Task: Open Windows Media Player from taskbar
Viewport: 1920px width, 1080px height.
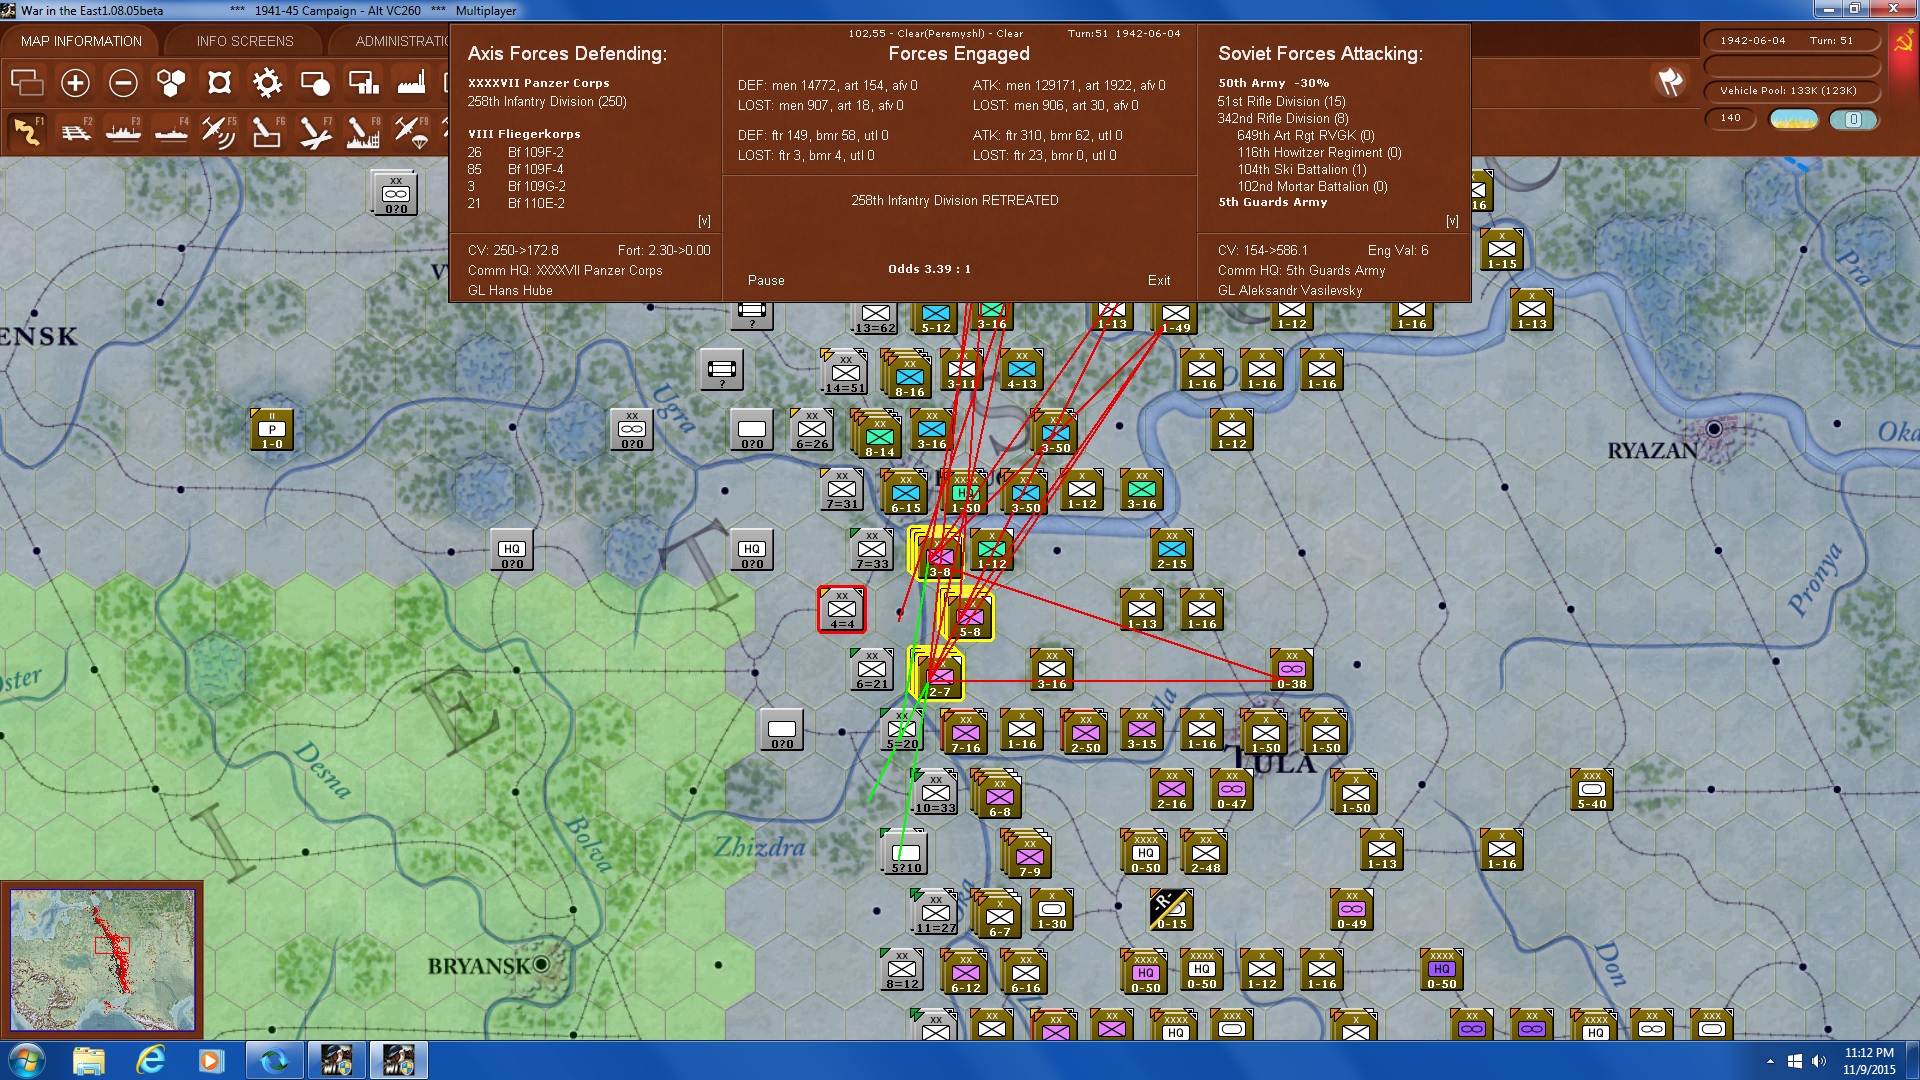Action: click(x=211, y=1060)
